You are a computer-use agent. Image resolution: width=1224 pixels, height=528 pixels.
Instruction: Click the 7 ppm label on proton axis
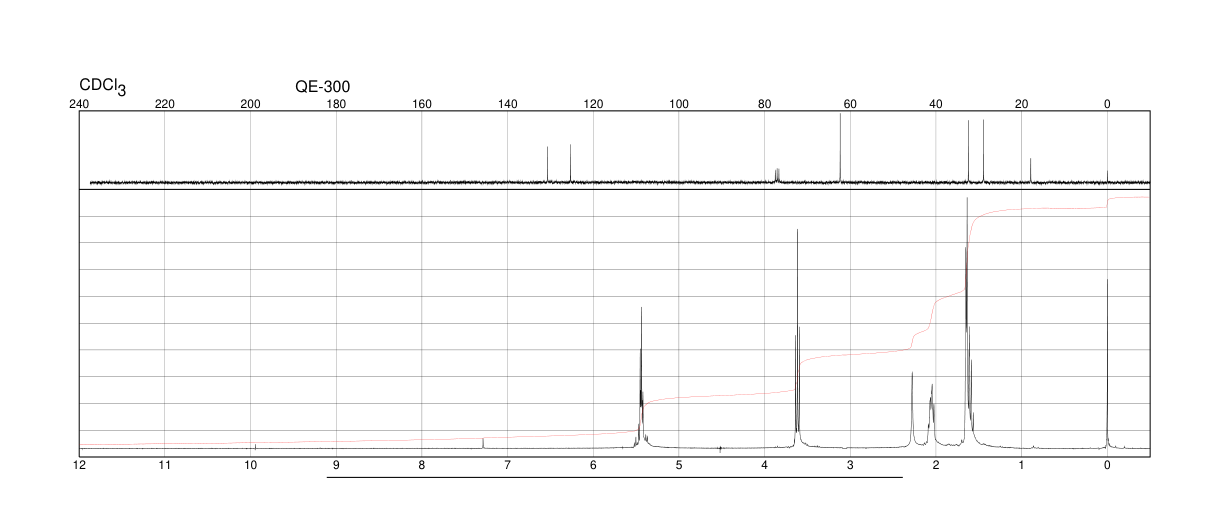pyautogui.click(x=508, y=465)
